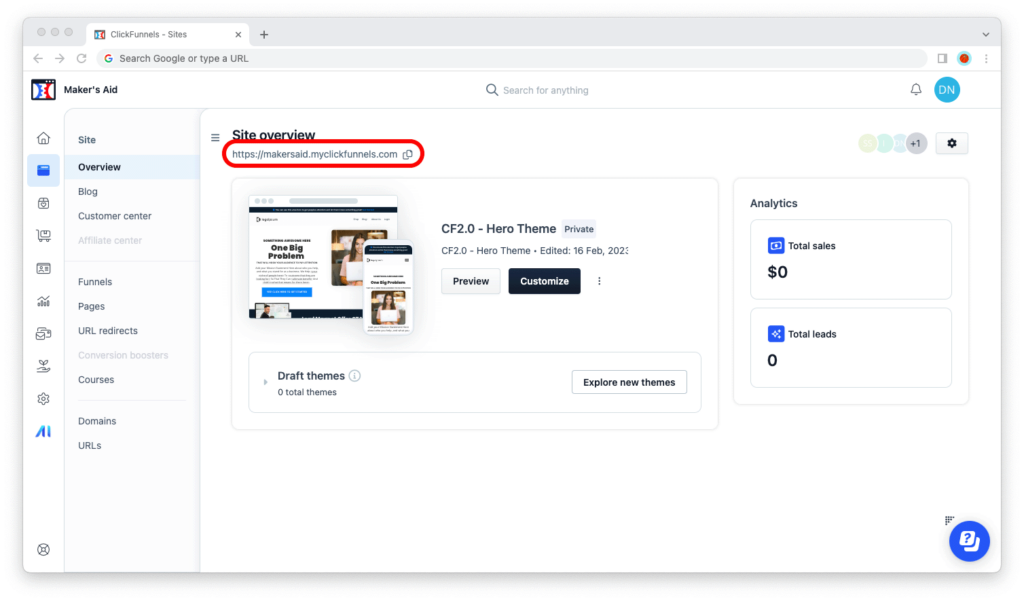Image resolution: width=1024 pixels, height=601 pixels.
Task: Click the Search for anything field
Action: (545, 90)
